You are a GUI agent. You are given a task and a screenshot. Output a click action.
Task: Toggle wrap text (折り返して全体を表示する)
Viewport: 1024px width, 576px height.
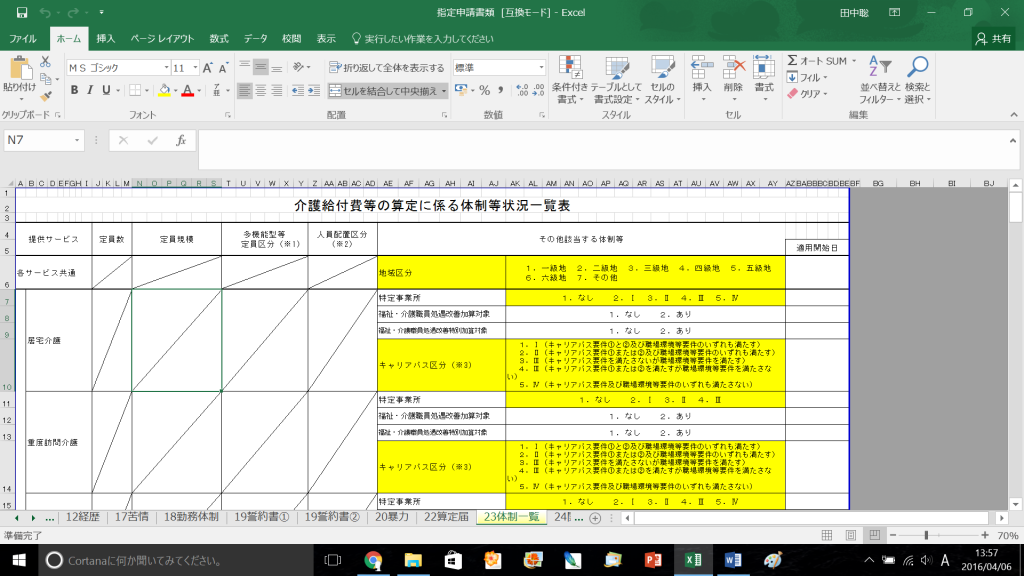pyautogui.click(x=387, y=68)
